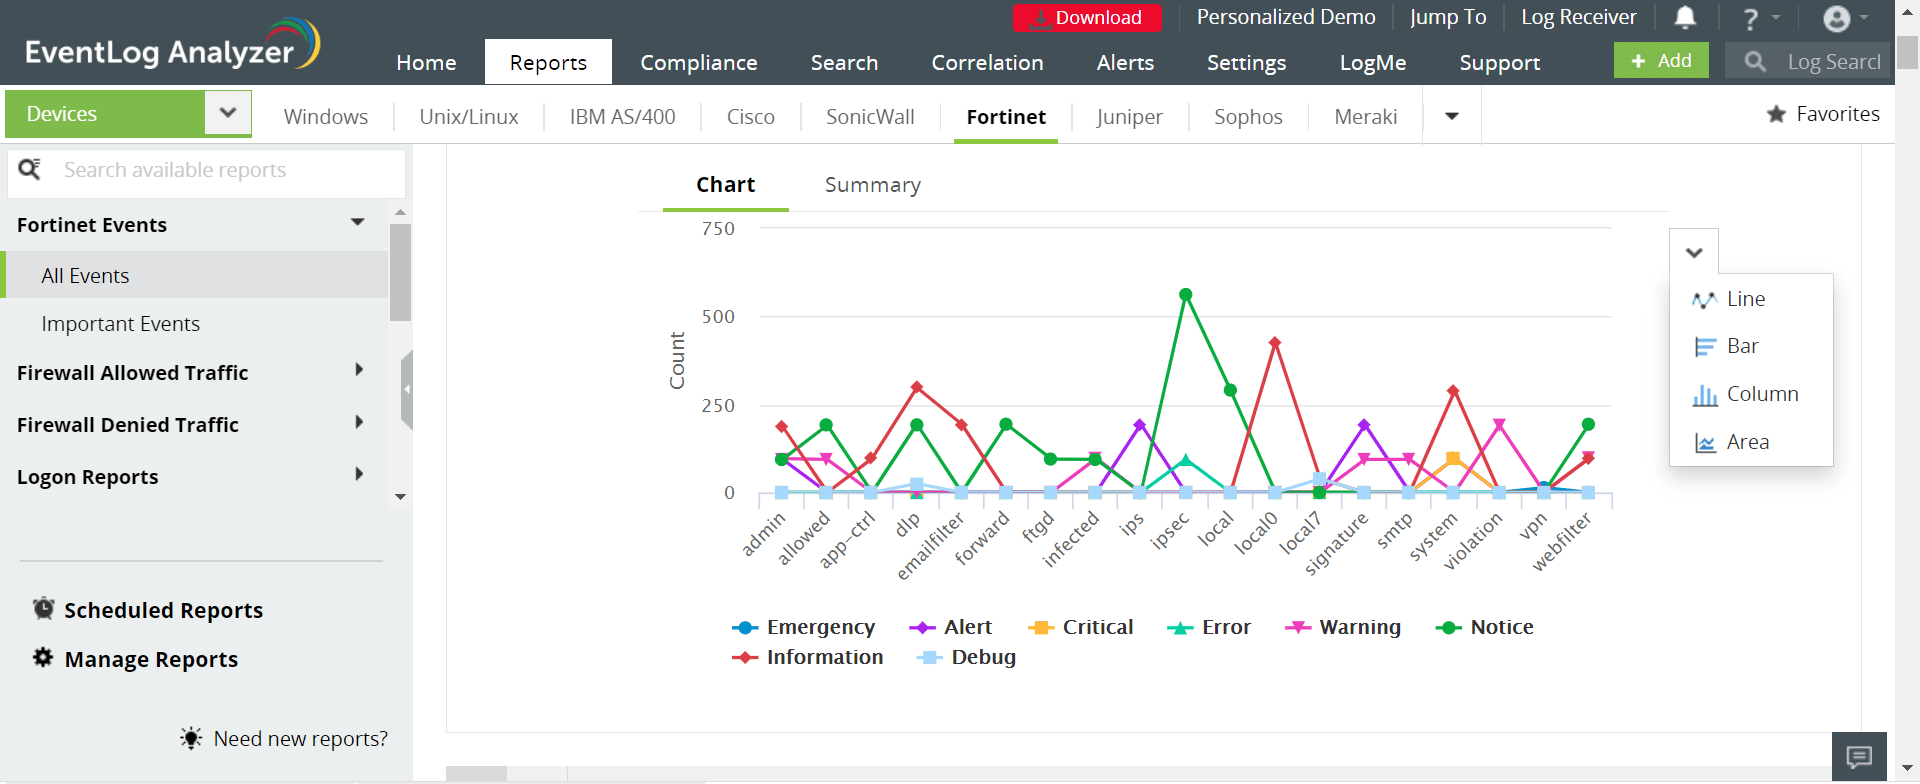Go to the Alerts tab
Screen dimensions: 1920x784
(x=1125, y=62)
